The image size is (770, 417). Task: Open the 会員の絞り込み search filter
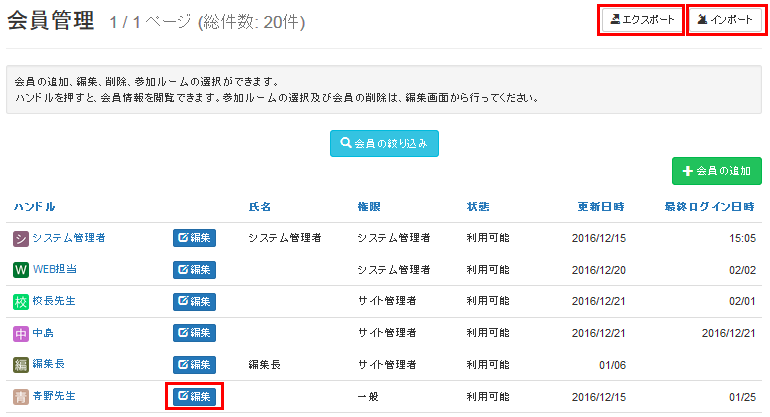tap(384, 143)
